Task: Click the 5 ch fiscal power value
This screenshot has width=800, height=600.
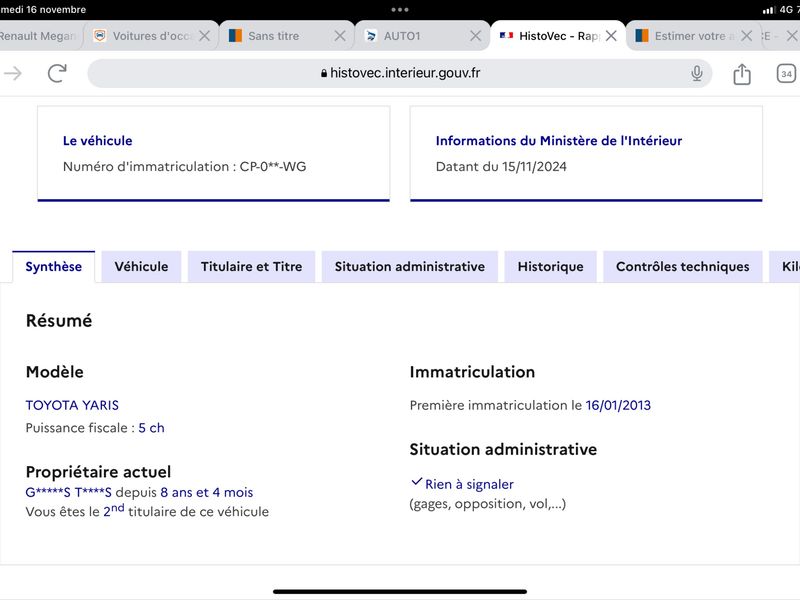Action: pos(152,428)
